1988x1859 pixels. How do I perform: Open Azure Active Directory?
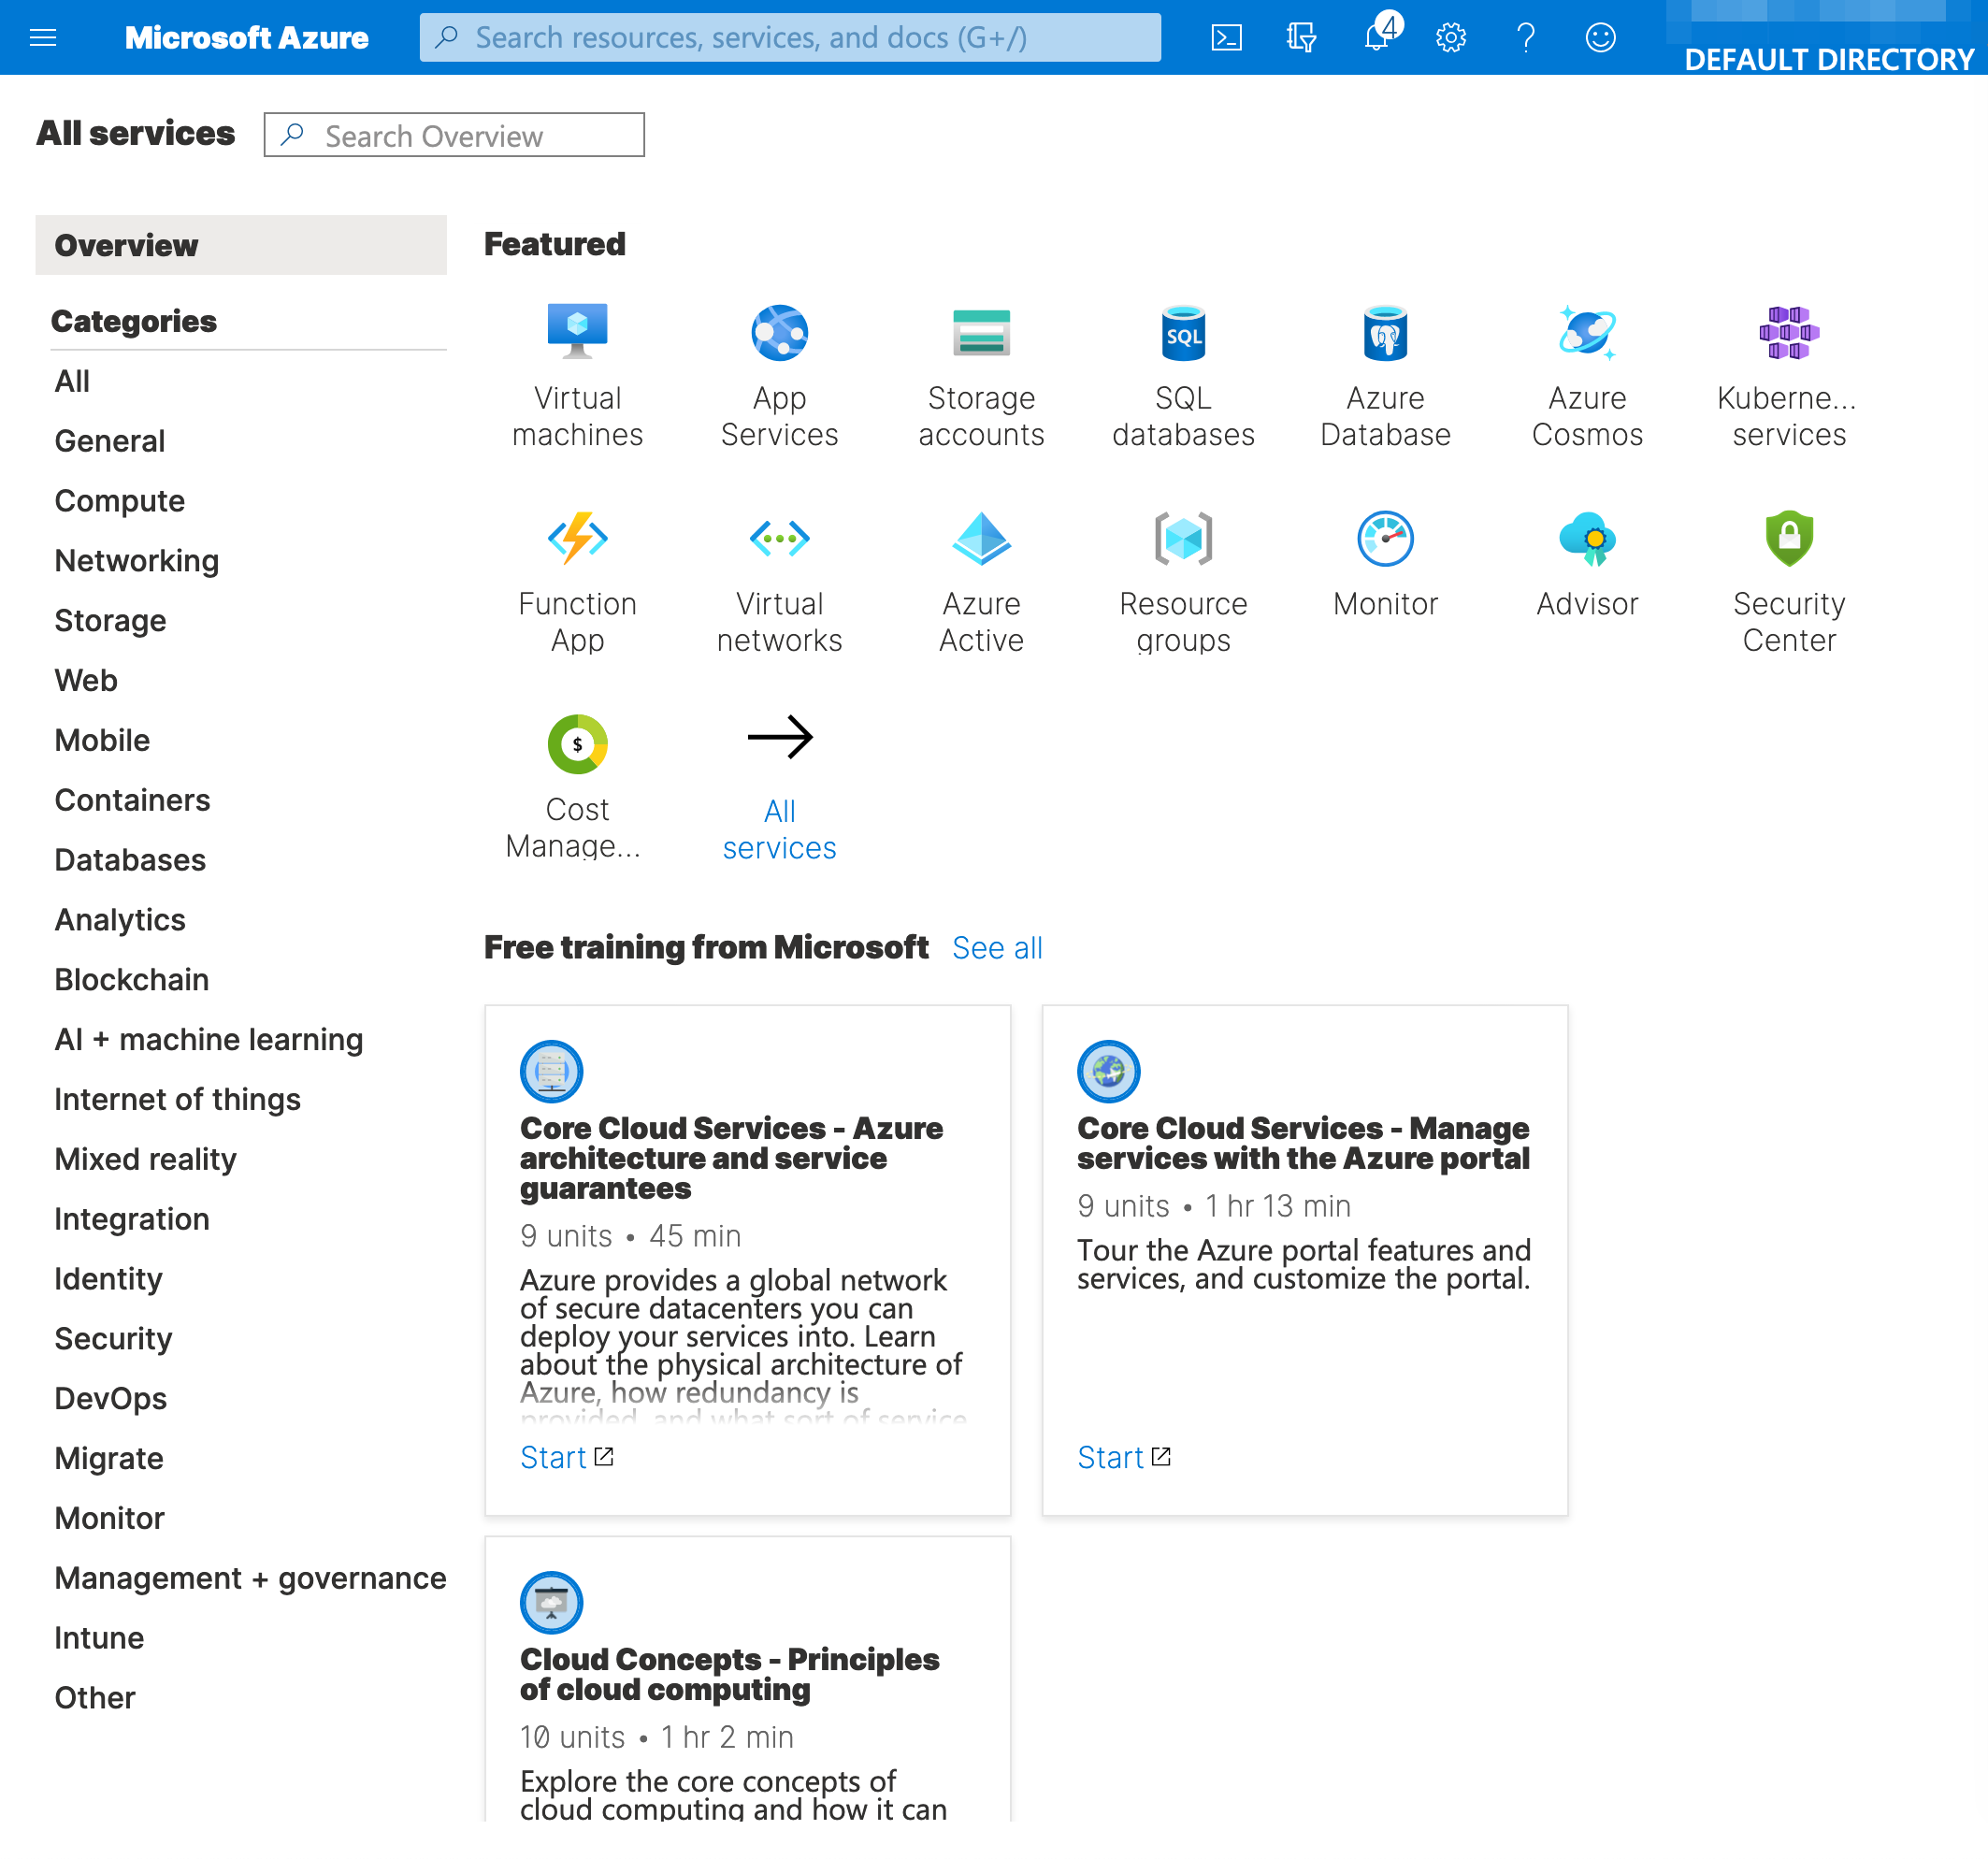pyautogui.click(x=981, y=583)
